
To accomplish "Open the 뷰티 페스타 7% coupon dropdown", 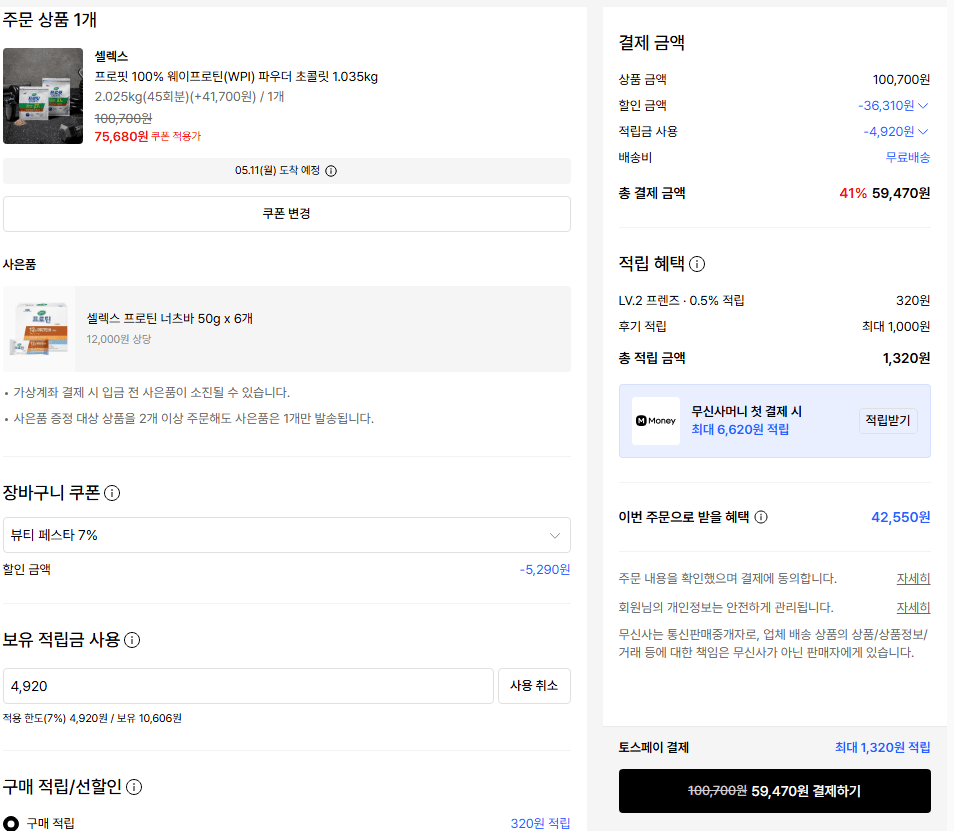I will (x=287, y=535).
